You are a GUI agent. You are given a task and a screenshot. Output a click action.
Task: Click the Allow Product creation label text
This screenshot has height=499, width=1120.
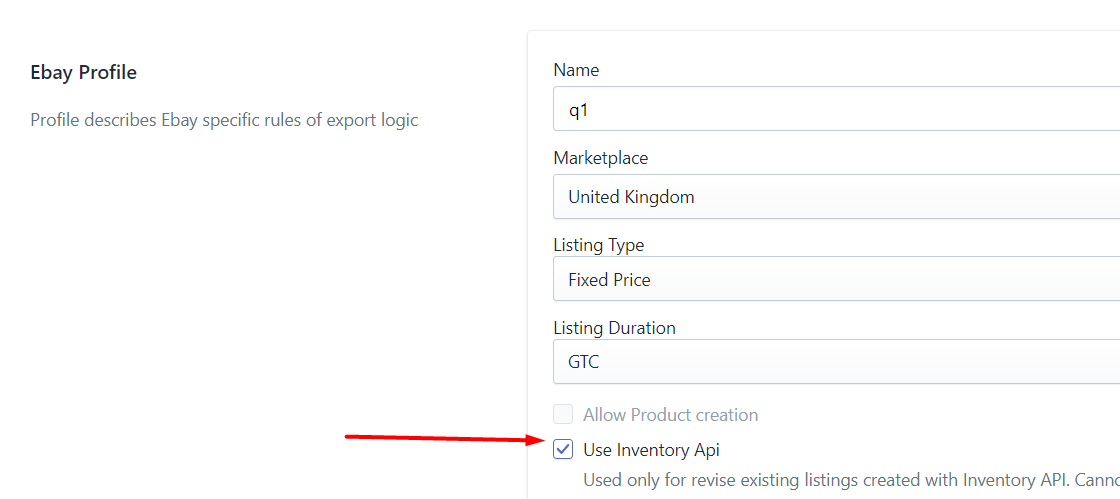(671, 415)
